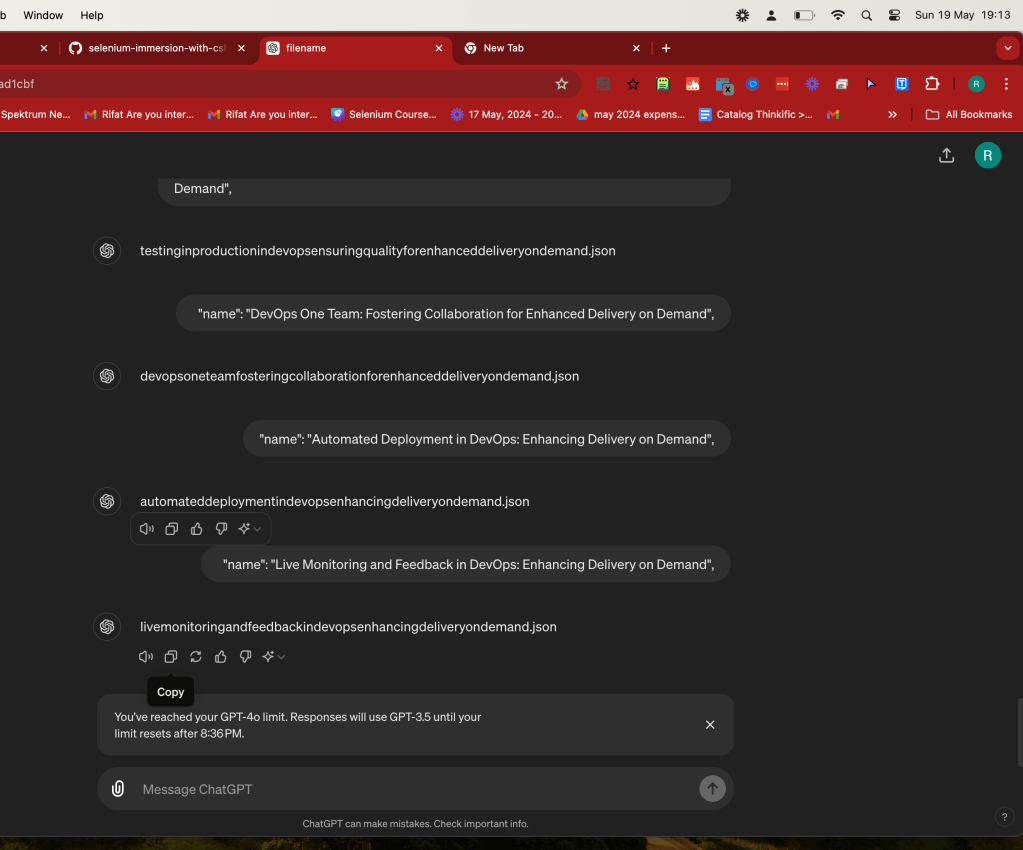
Task: Open the may 2024 expens bookmark
Action: 631,114
